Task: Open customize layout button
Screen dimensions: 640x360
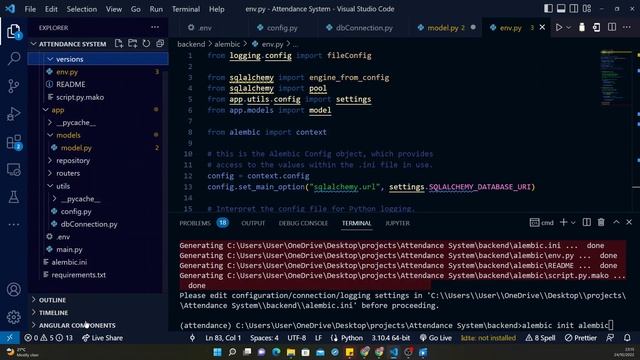Action: coord(587,9)
